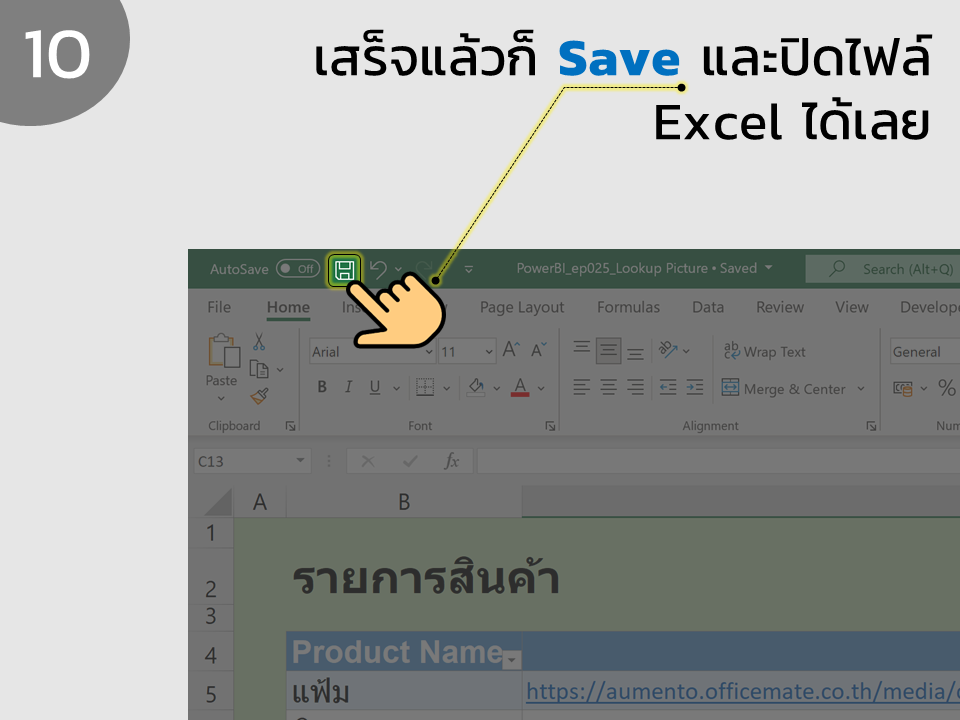
Task: Toggle the Center horizontal alignment button
Action: point(609,387)
